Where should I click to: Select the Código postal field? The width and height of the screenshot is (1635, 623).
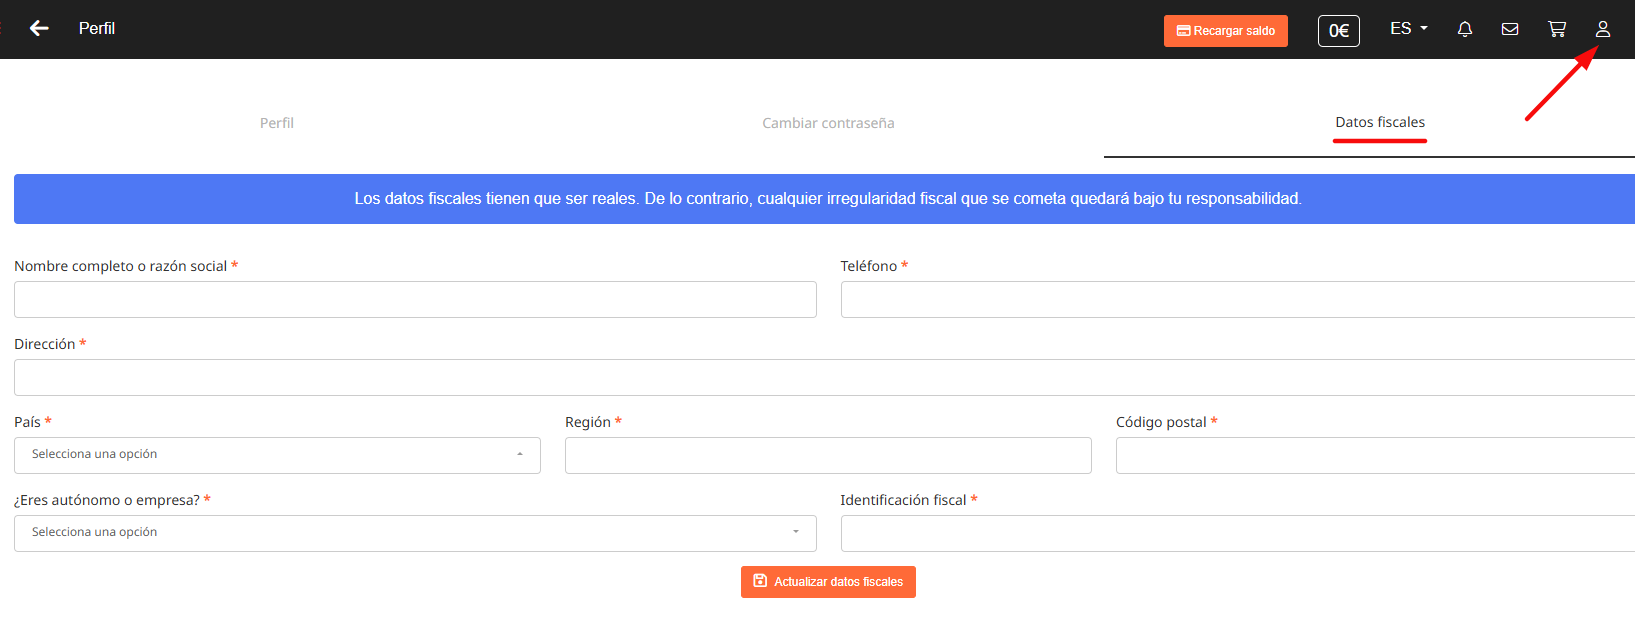(x=1375, y=455)
